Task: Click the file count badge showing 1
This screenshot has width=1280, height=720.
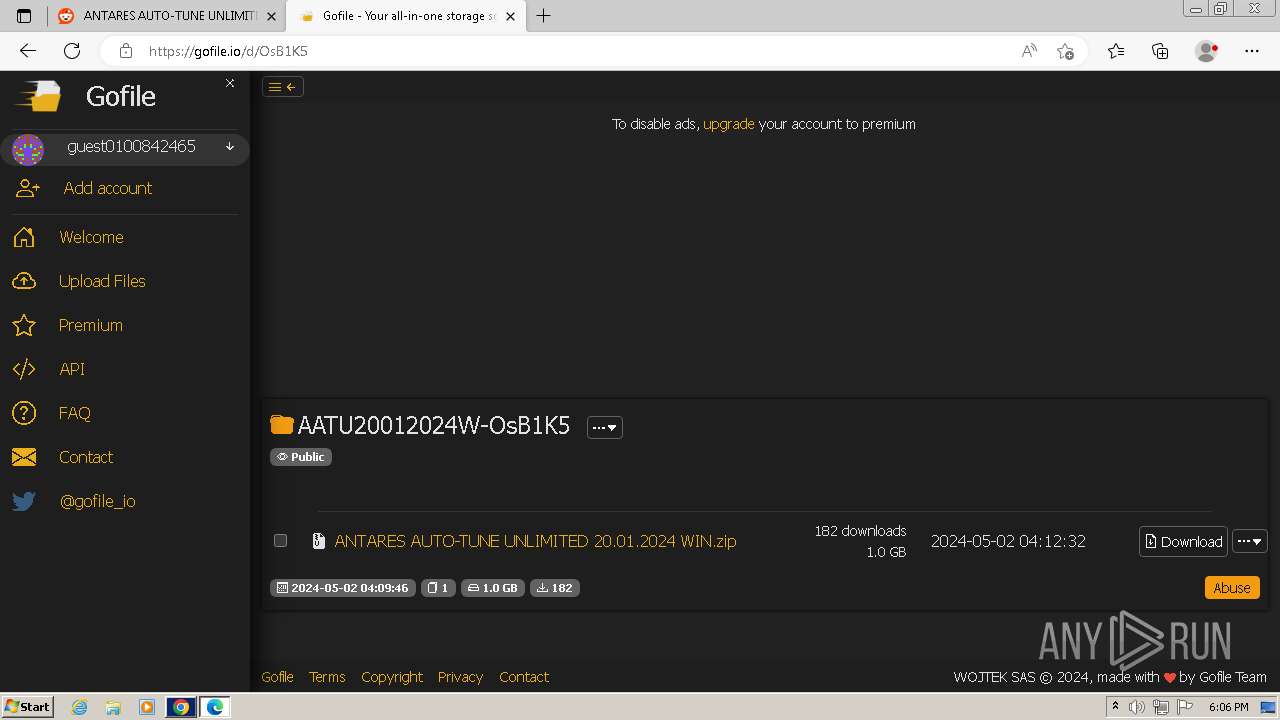Action: click(438, 588)
